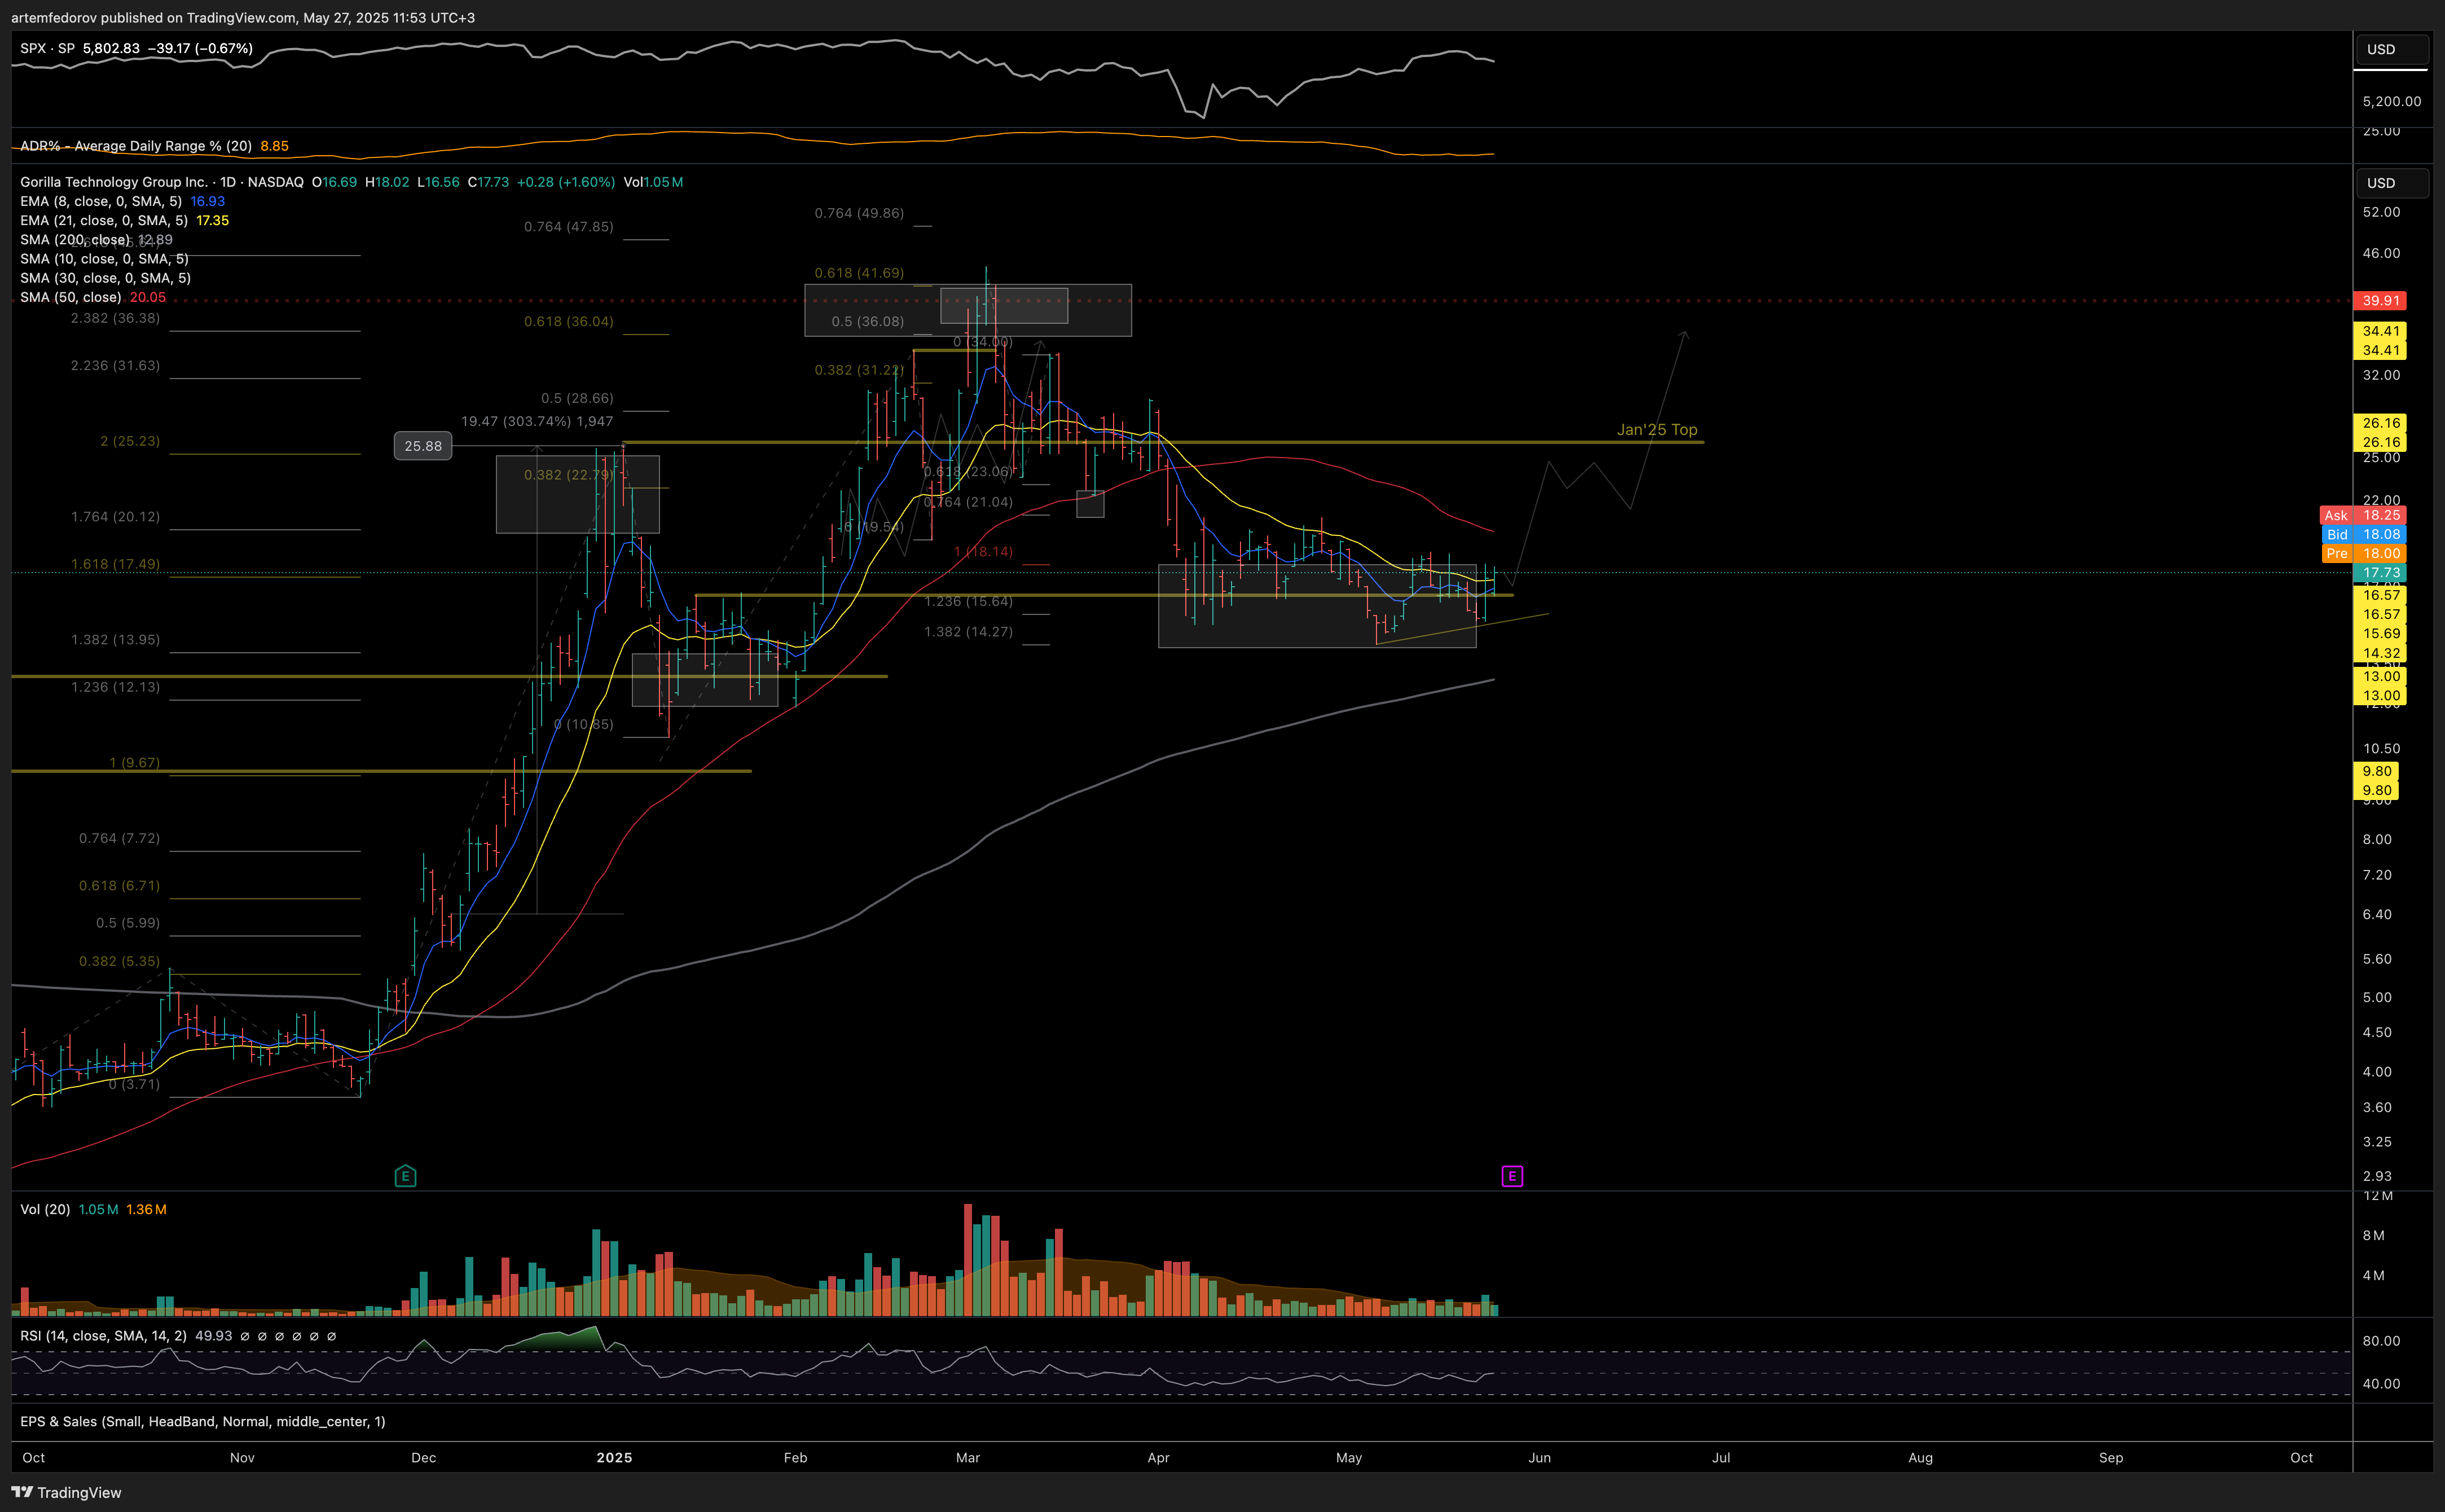Screen dimensions: 2445x1512
Task: Click the artemfedorov published on TradingView.com header
Action: point(243,18)
